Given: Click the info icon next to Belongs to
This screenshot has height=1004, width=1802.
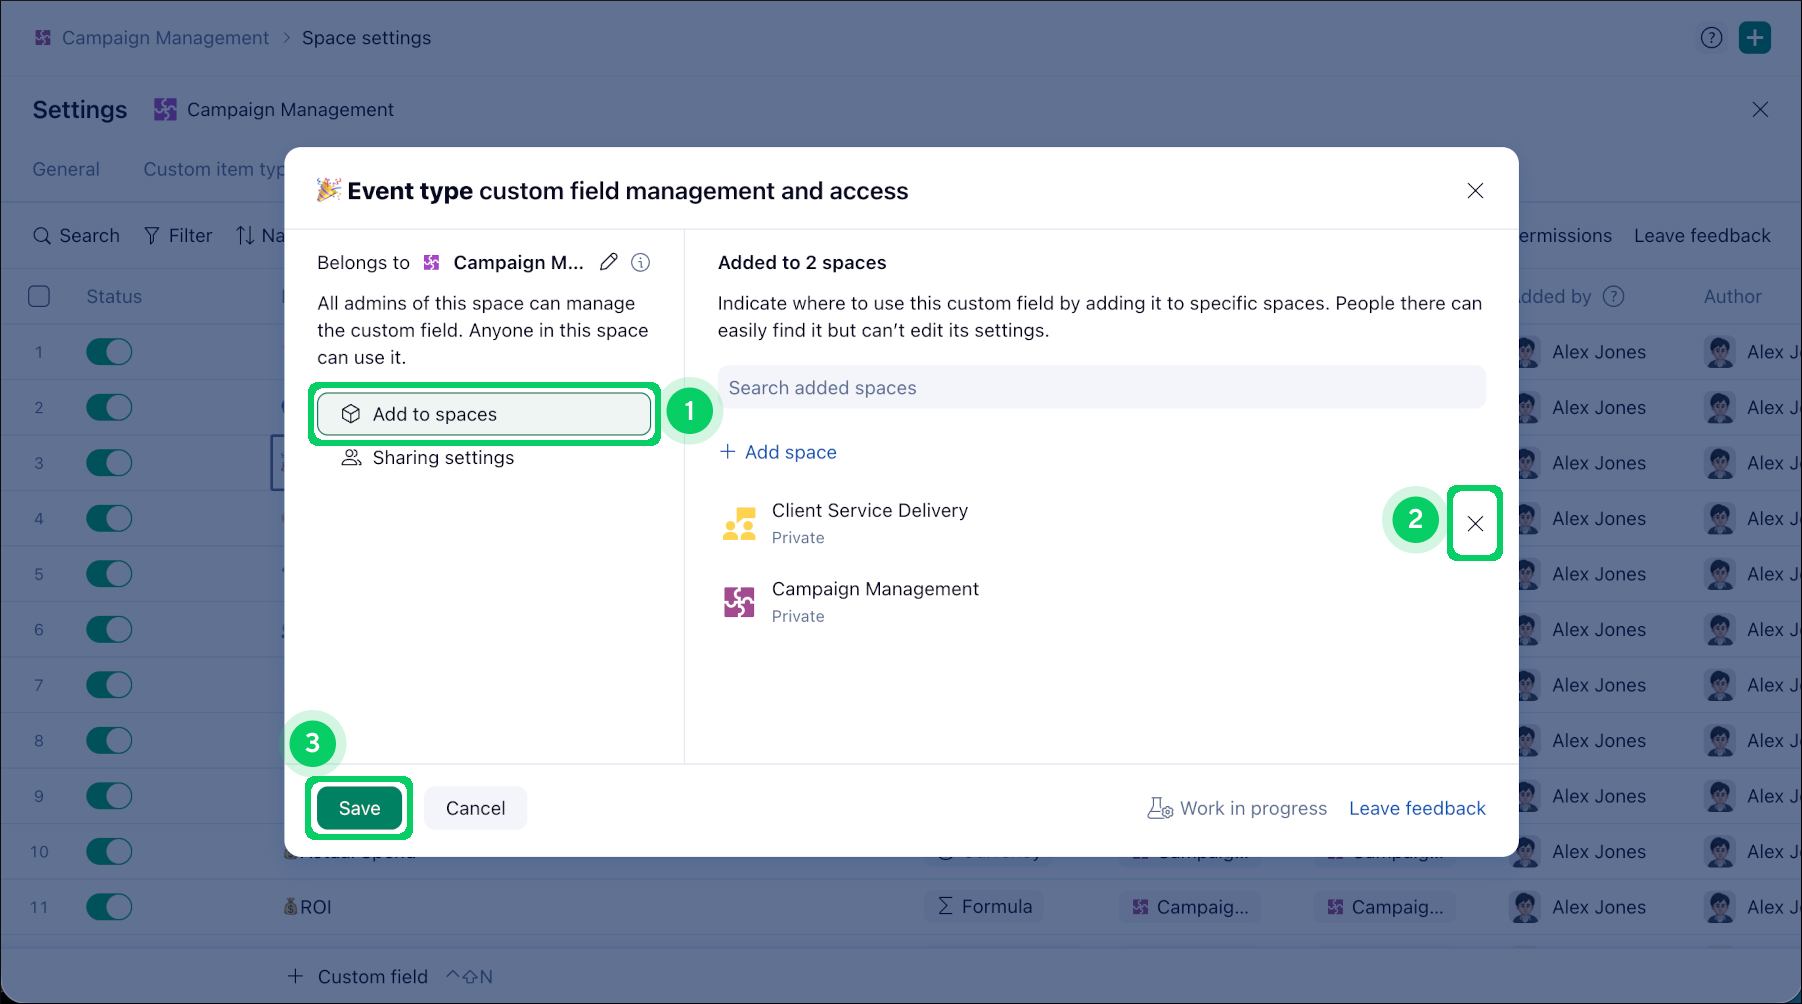Looking at the screenshot, I should coord(641,262).
